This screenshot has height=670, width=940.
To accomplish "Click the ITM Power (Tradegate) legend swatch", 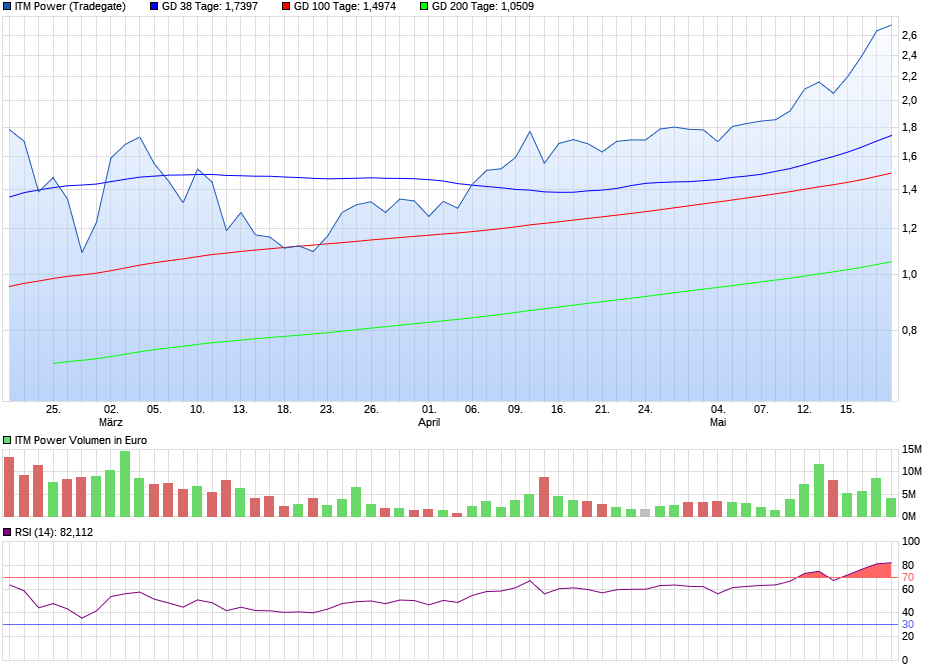I will click(7, 7).
